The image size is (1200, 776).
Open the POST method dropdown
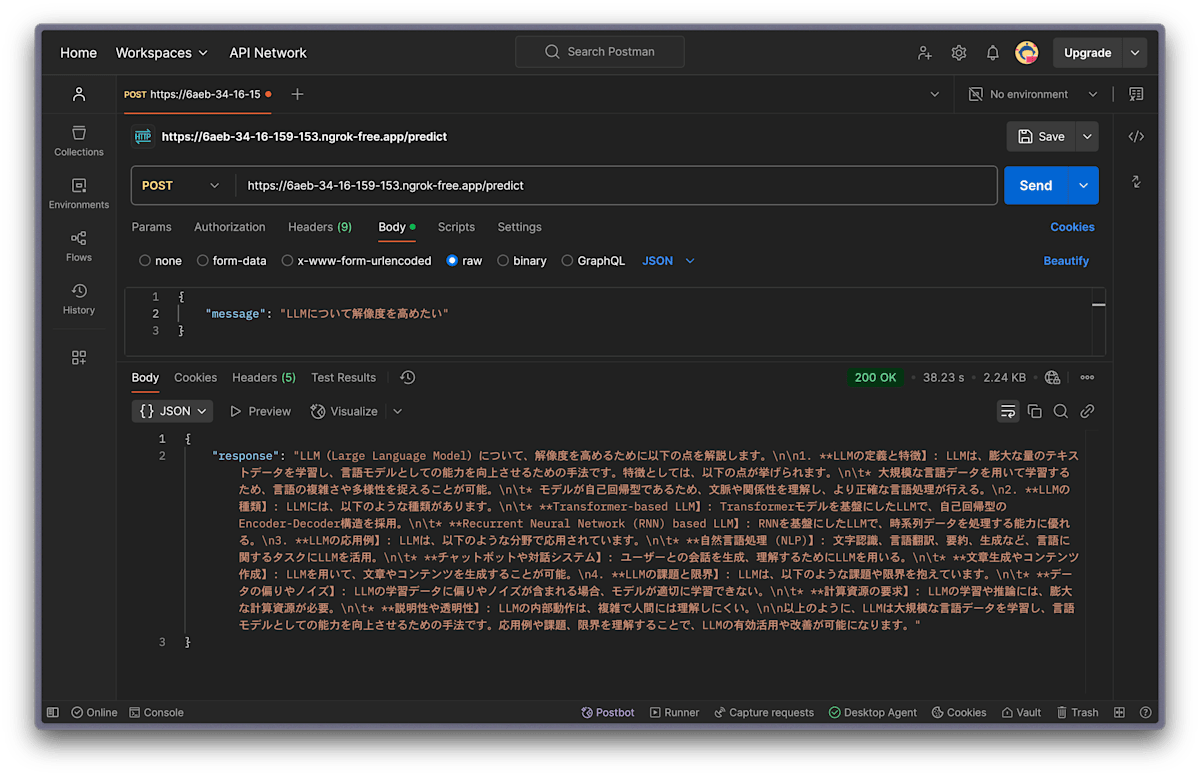[x=181, y=186]
